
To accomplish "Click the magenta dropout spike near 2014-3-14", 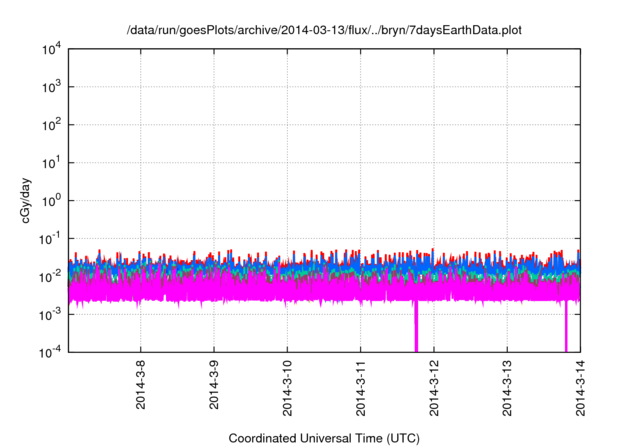I will 566,326.
